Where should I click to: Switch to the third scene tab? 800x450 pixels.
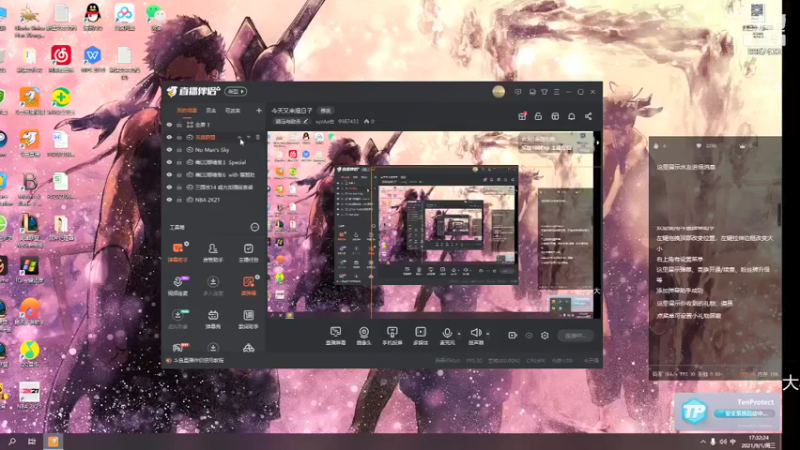coord(232,110)
